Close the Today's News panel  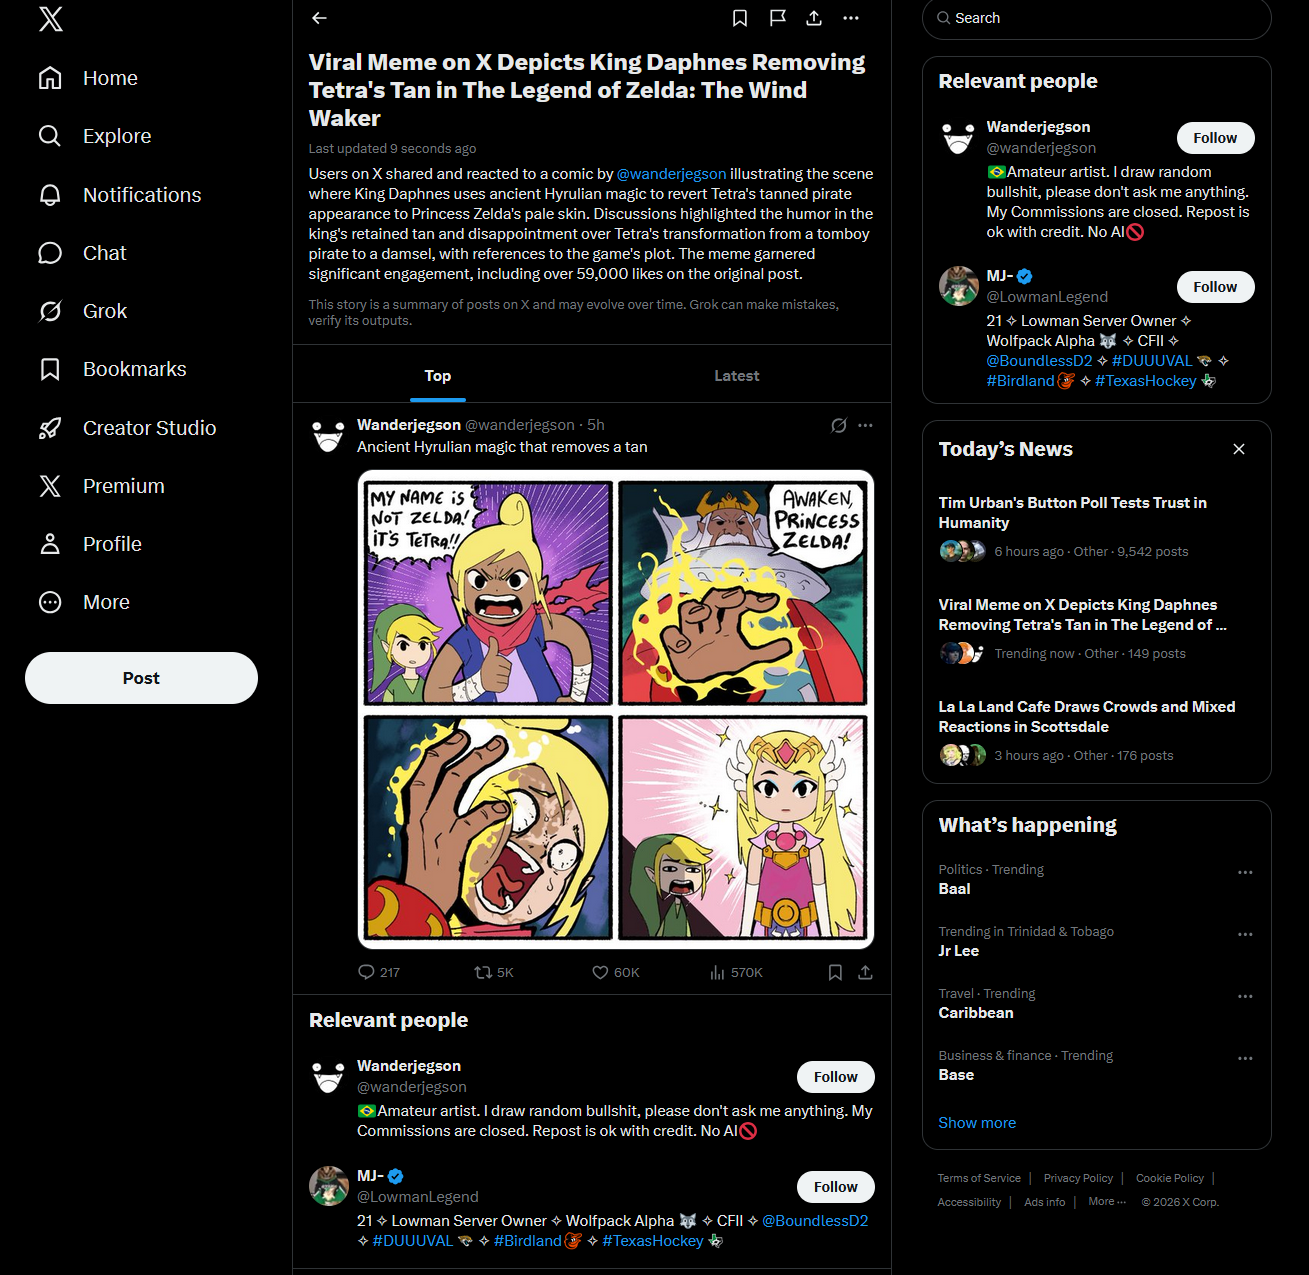click(x=1239, y=449)
